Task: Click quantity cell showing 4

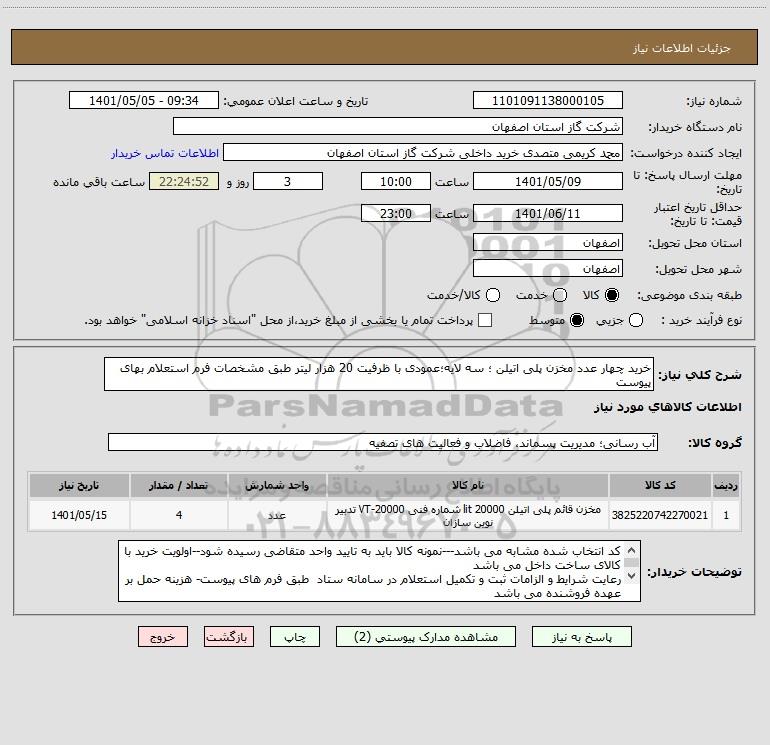Action: (178, 515)
